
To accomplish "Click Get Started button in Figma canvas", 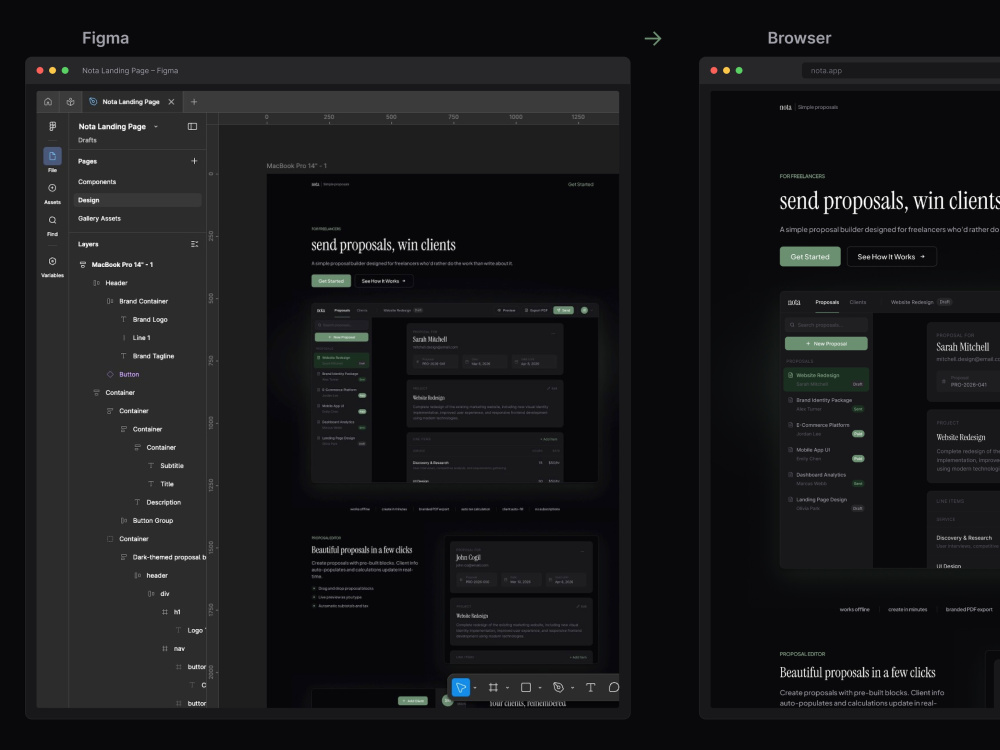I will 331,281.
